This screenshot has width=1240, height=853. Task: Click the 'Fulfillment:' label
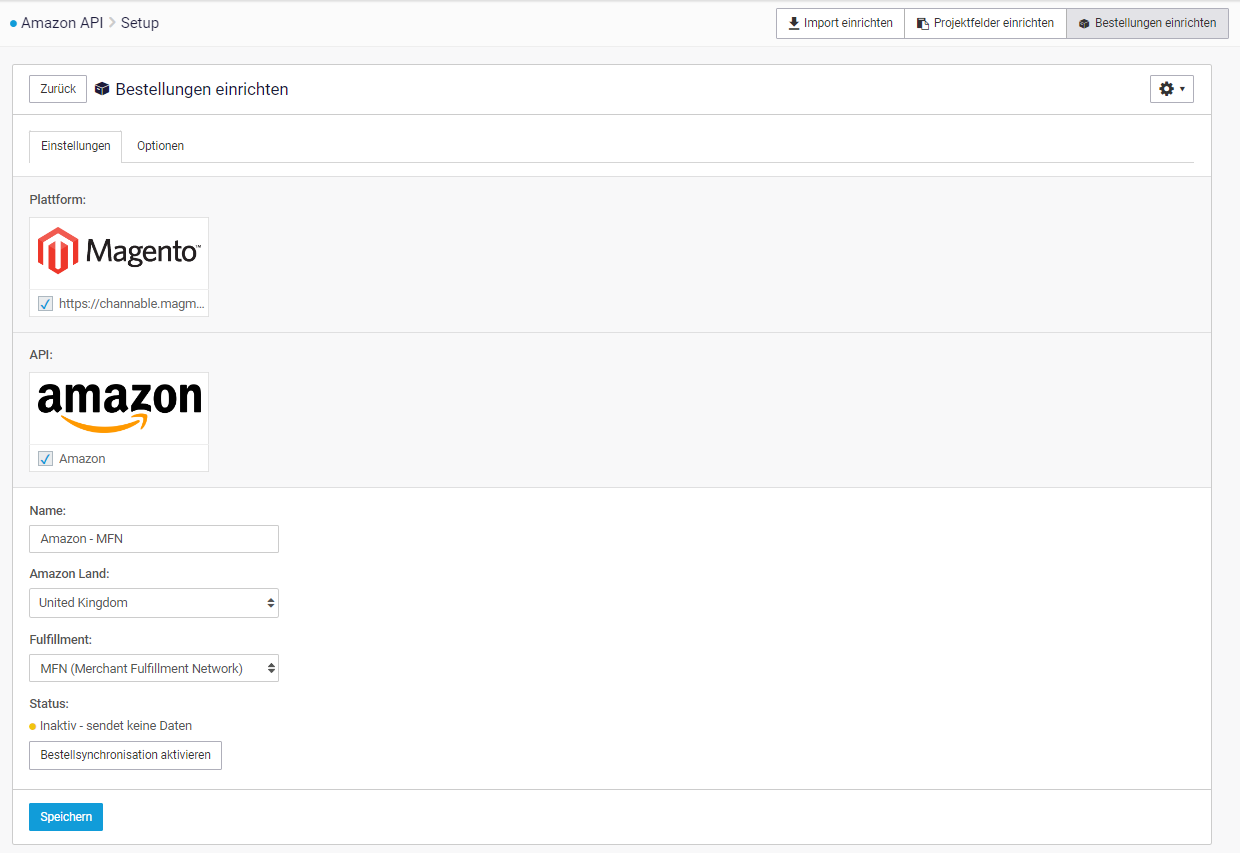61,639
